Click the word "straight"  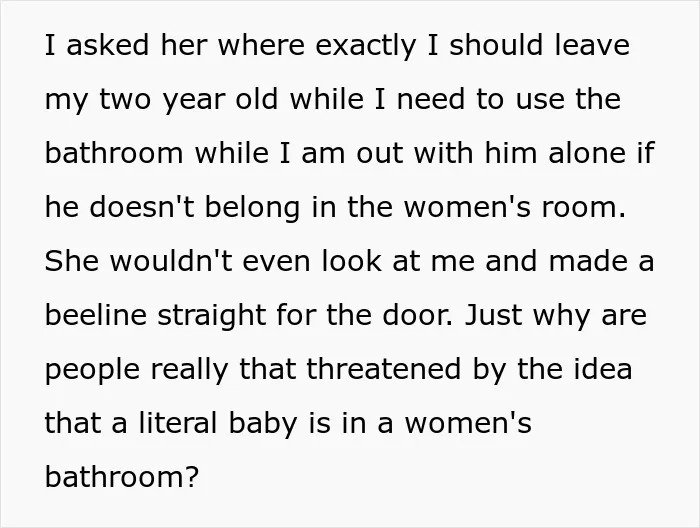pyautogui.click(x=212, y=317)
